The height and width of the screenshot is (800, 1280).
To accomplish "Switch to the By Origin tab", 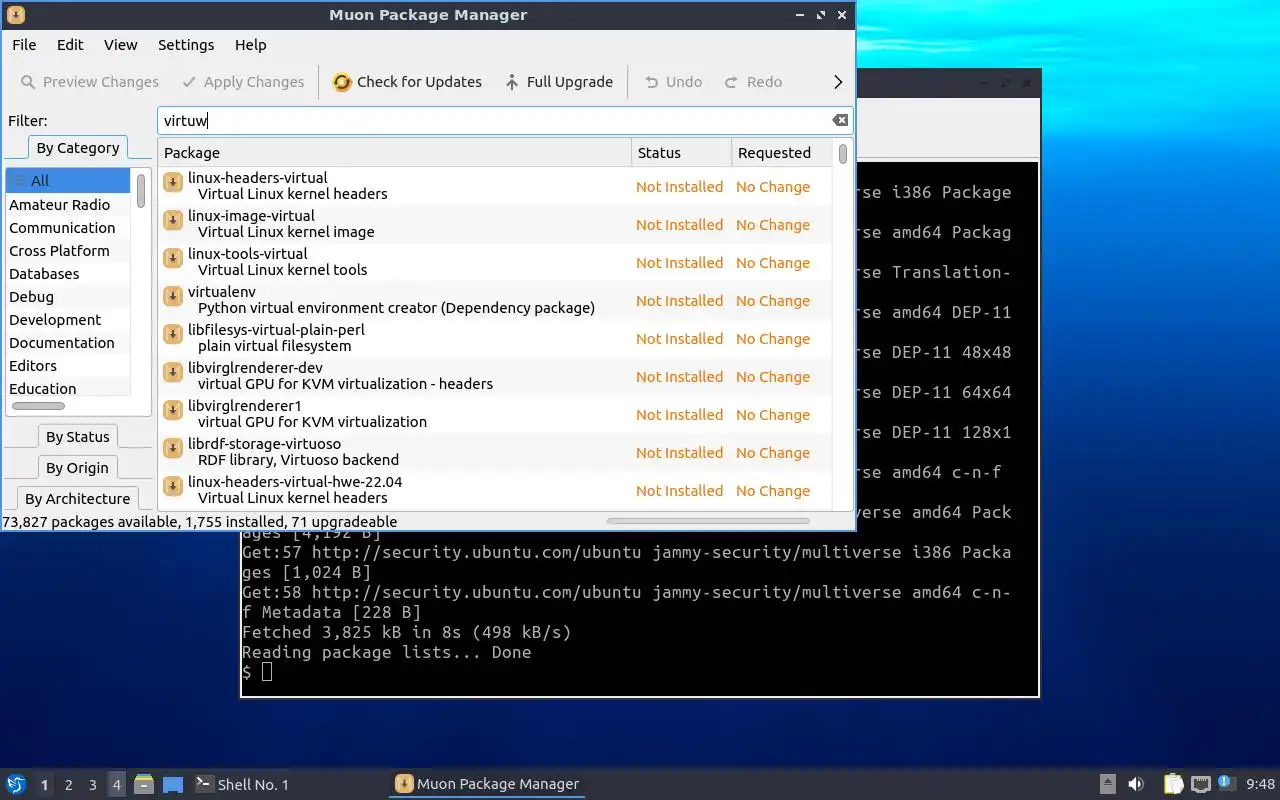I will point(77,468).
